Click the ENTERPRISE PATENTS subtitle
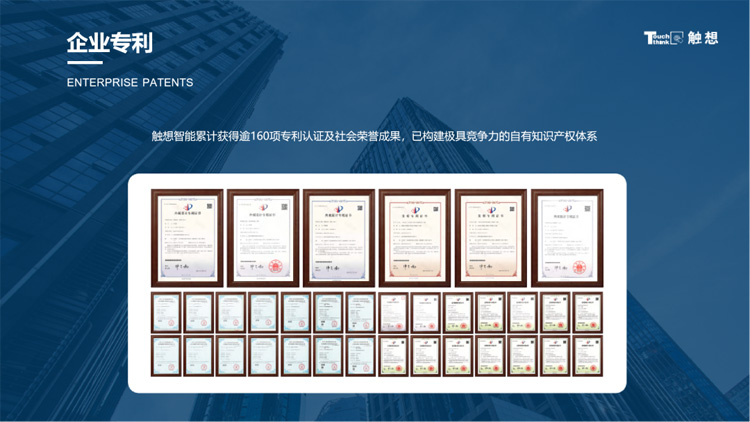Viewport: 750px width, 422px height. coord(130,82)
